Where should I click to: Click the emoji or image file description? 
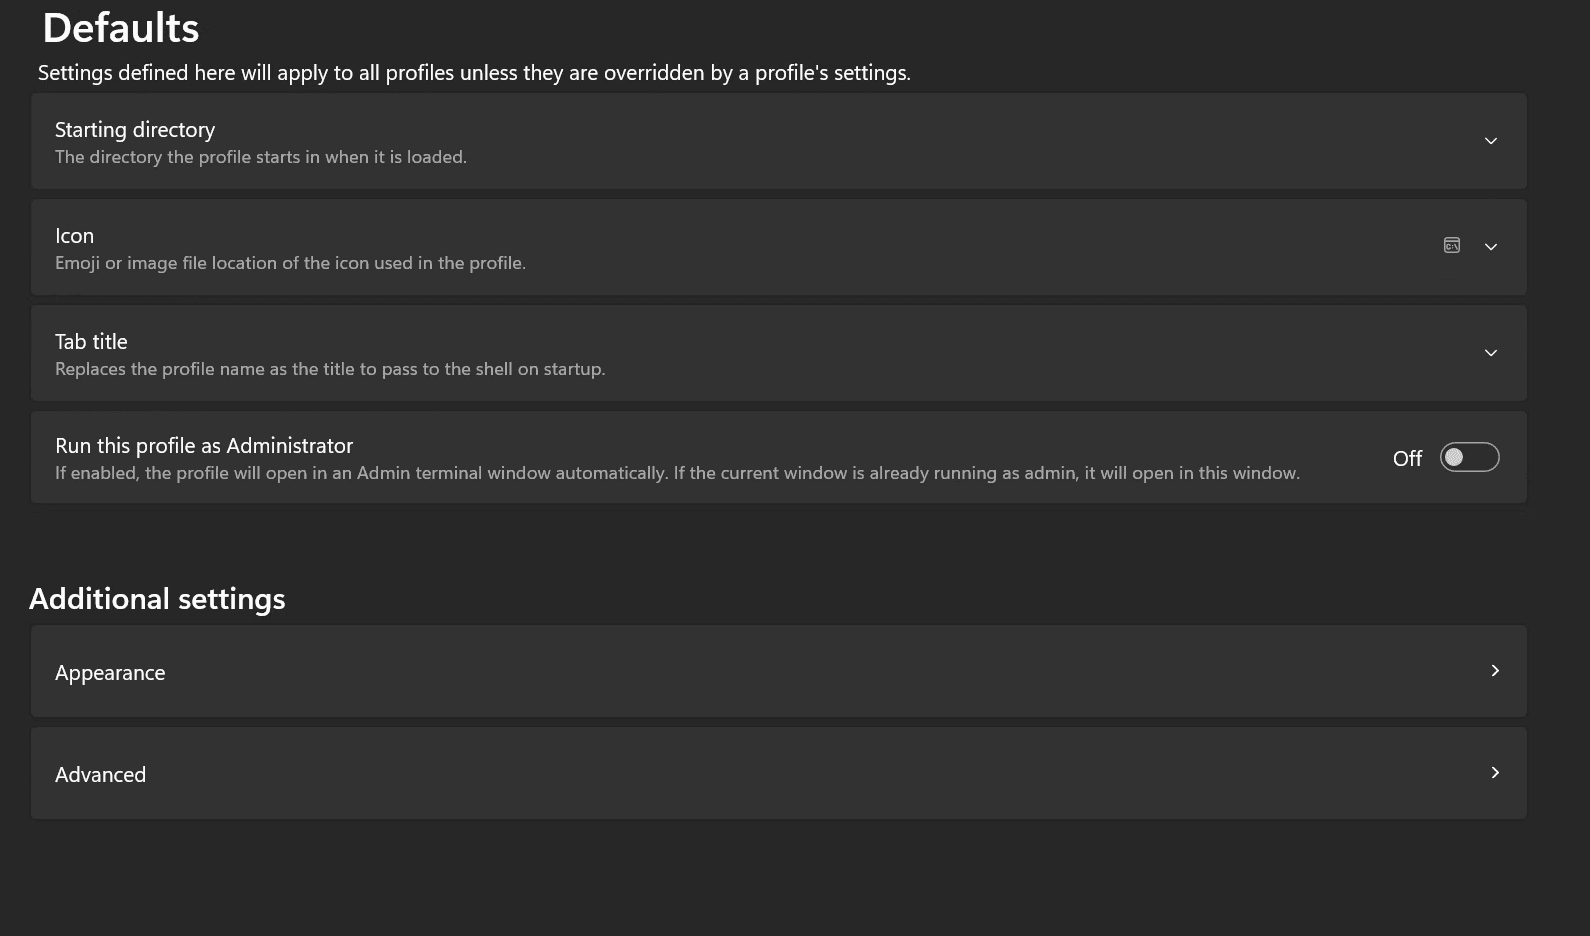(290, 263)
